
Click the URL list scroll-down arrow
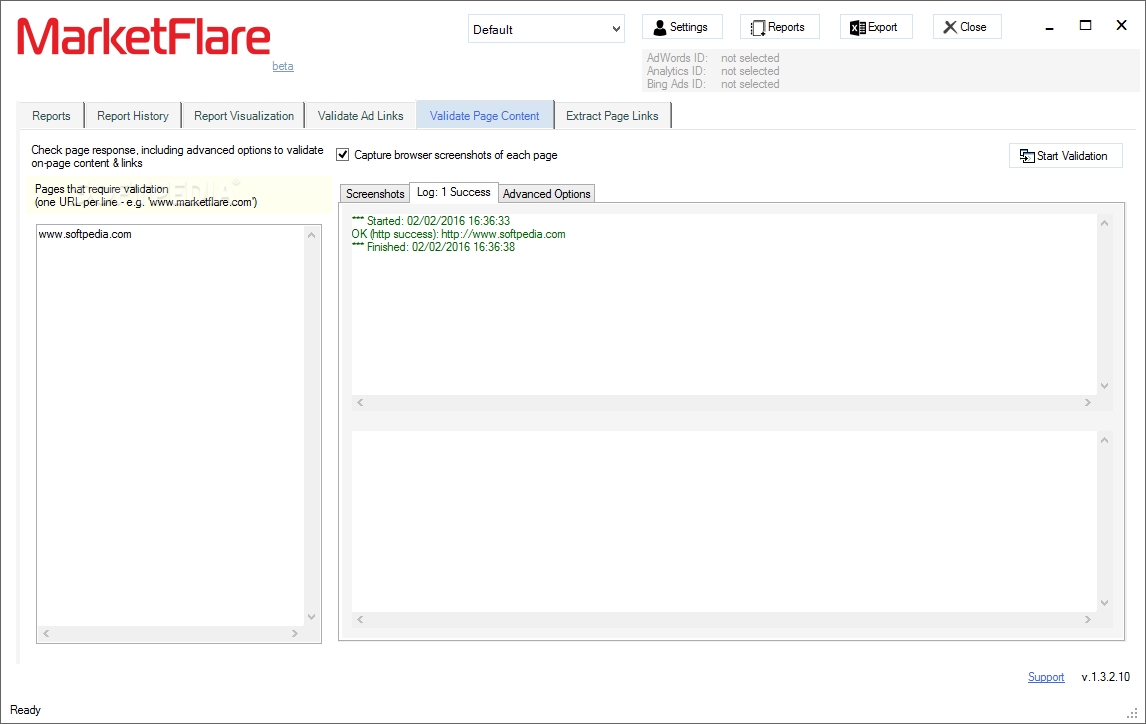(x=312, y=617)
